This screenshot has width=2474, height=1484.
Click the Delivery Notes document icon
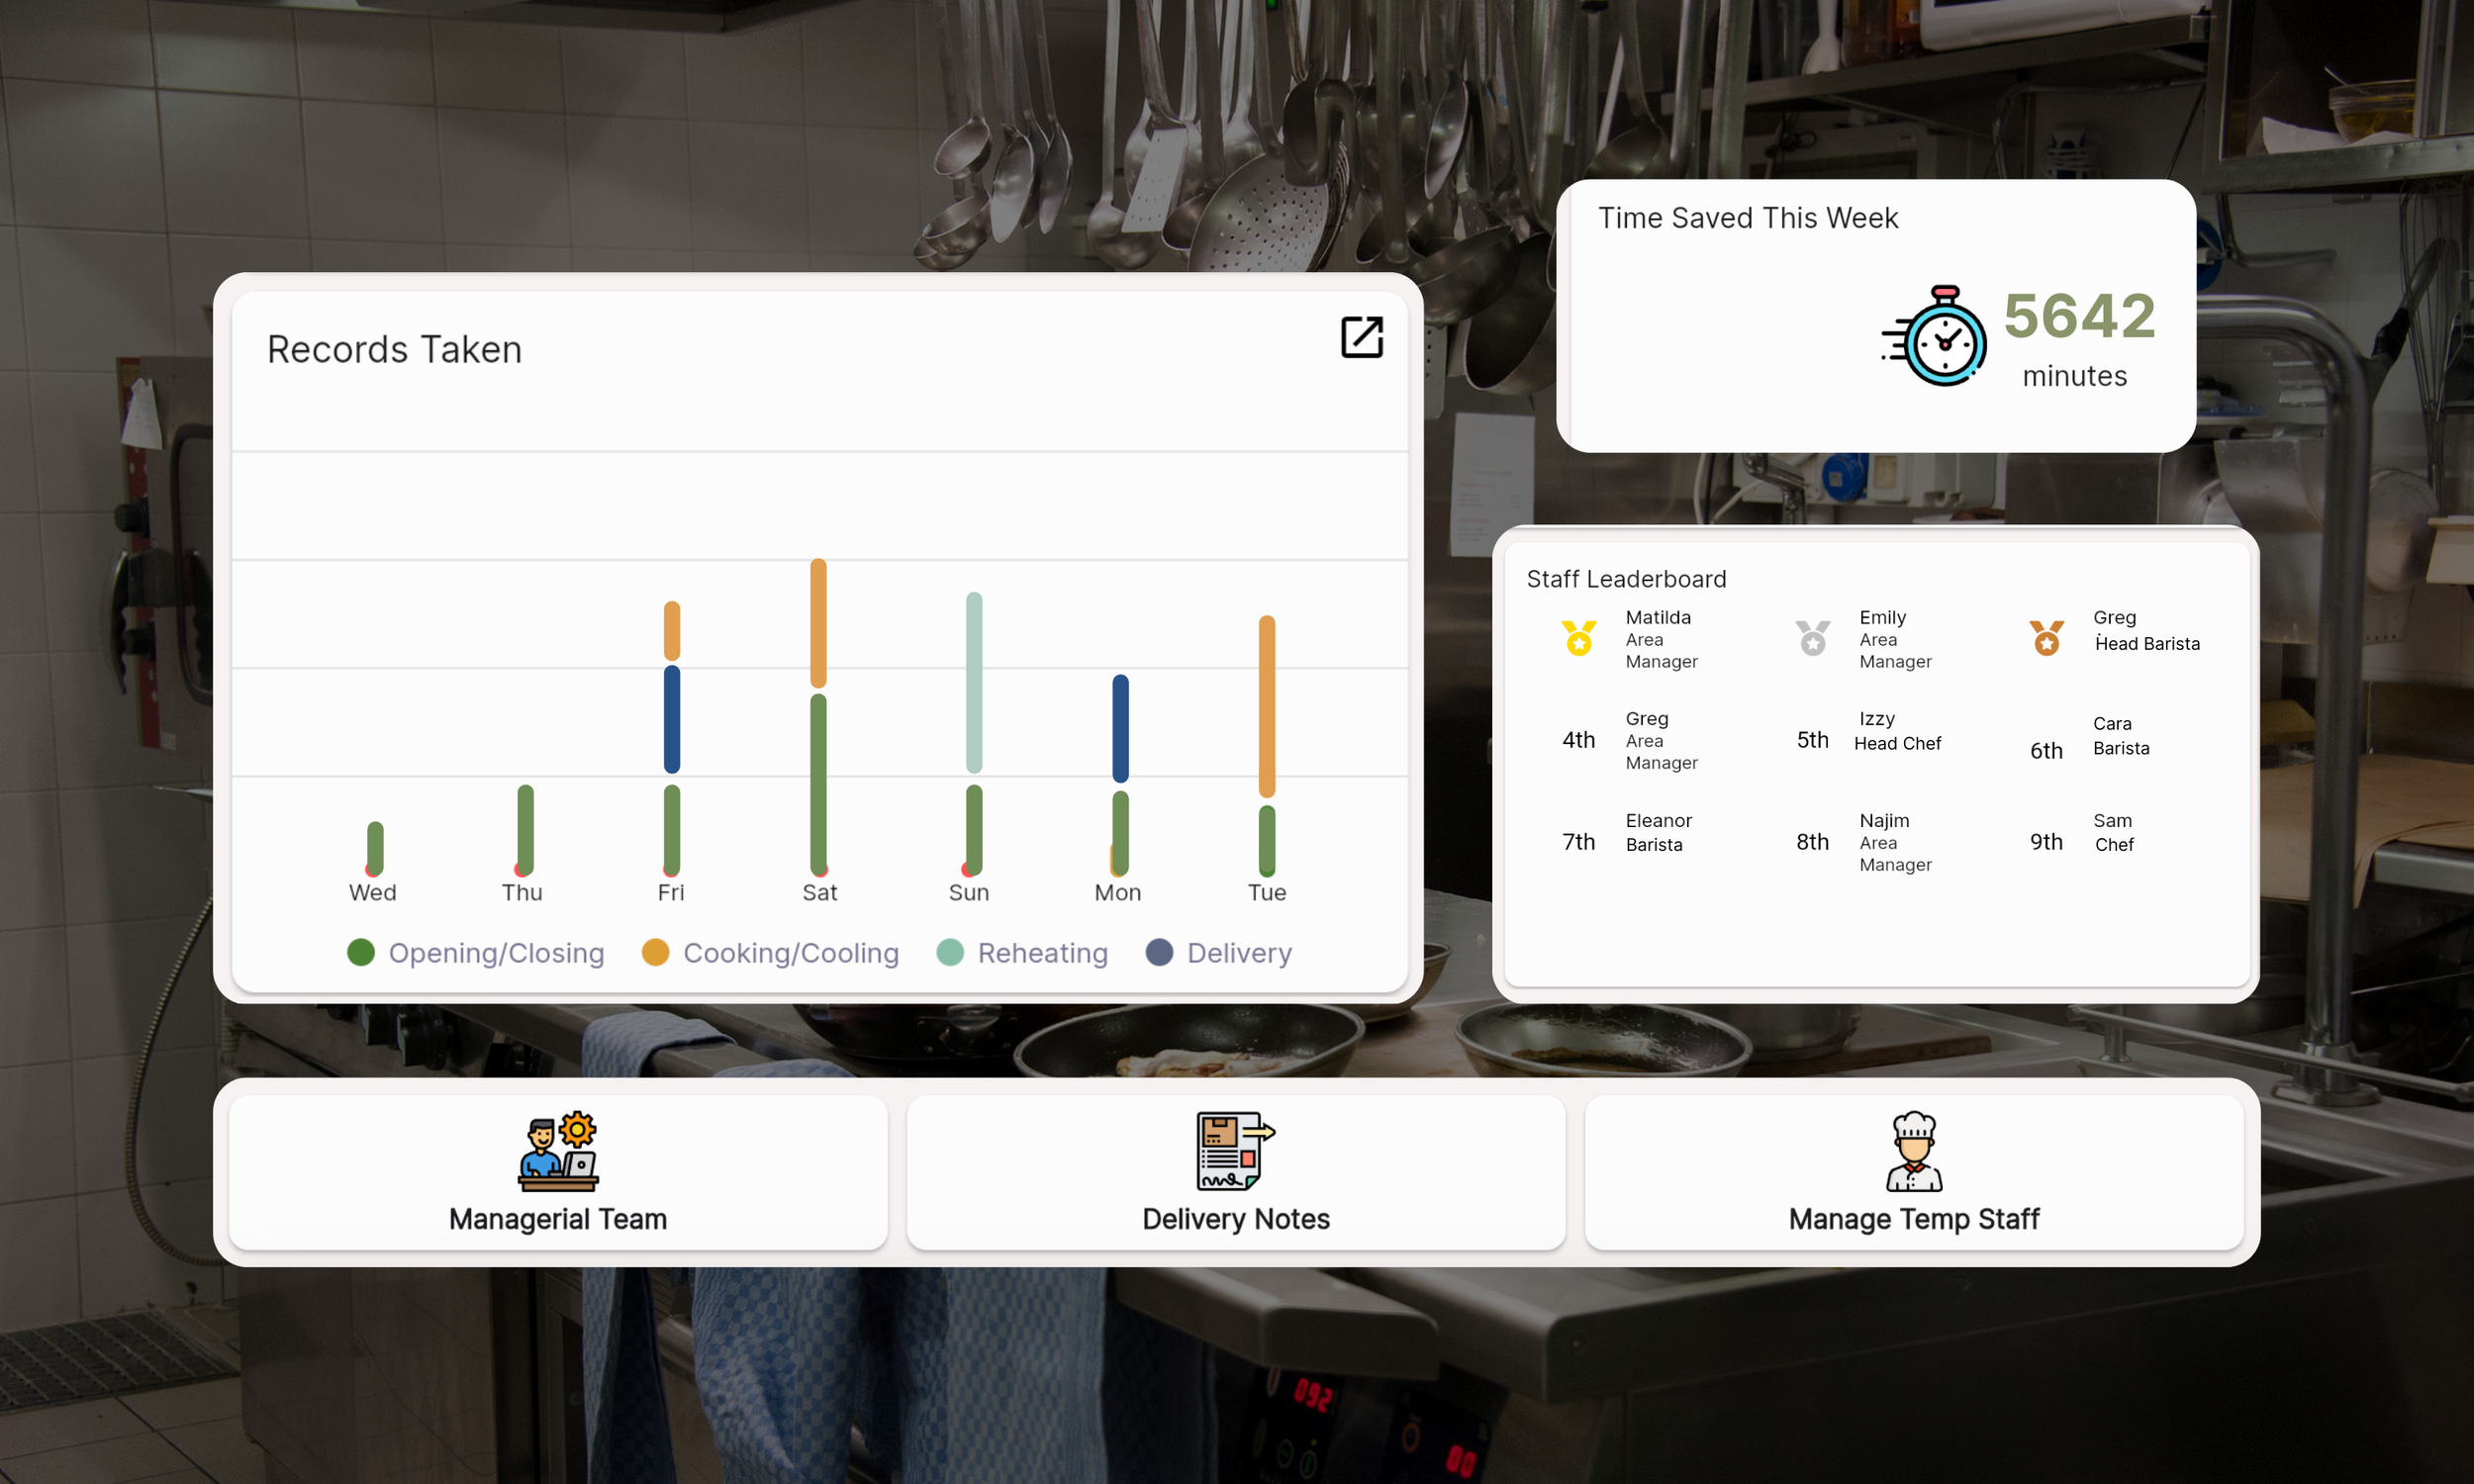coord(1235,1151)
